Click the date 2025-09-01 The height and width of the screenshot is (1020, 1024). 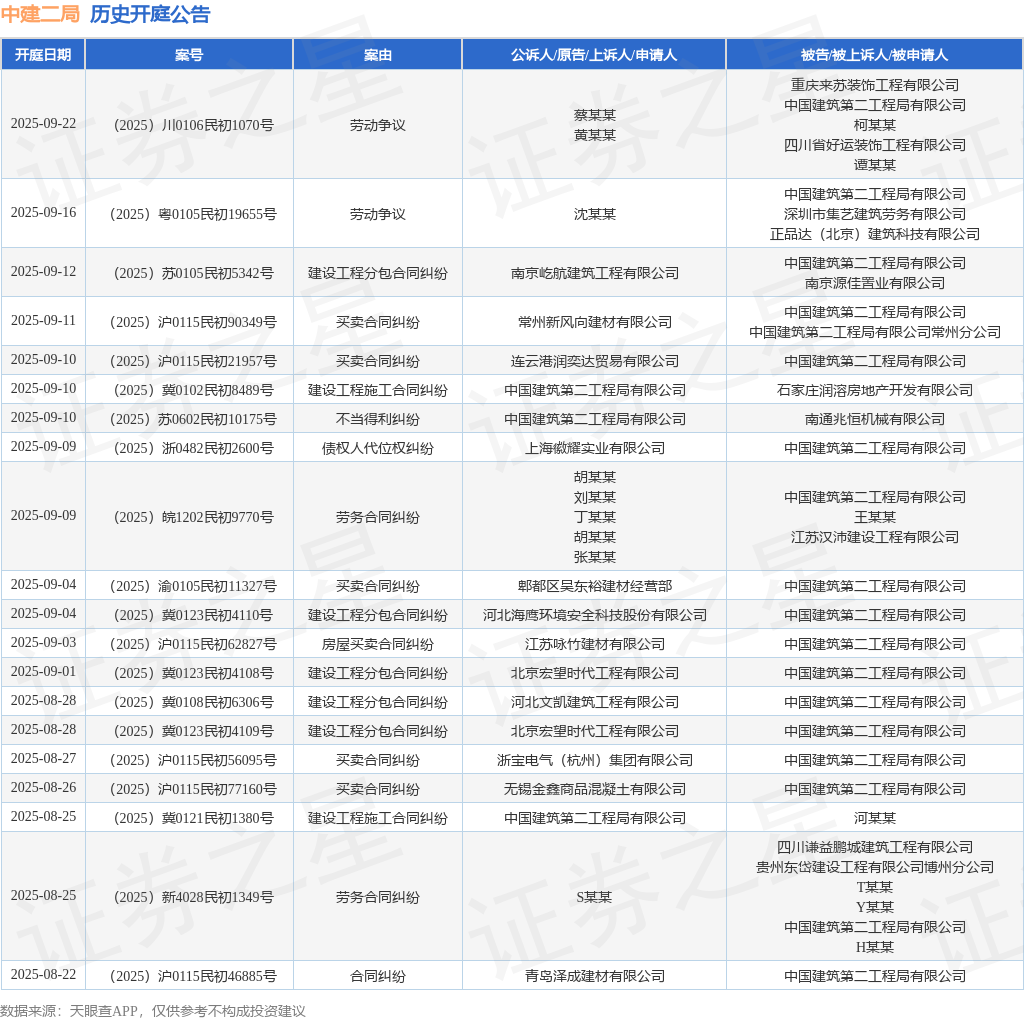click(x=43, y=672)
